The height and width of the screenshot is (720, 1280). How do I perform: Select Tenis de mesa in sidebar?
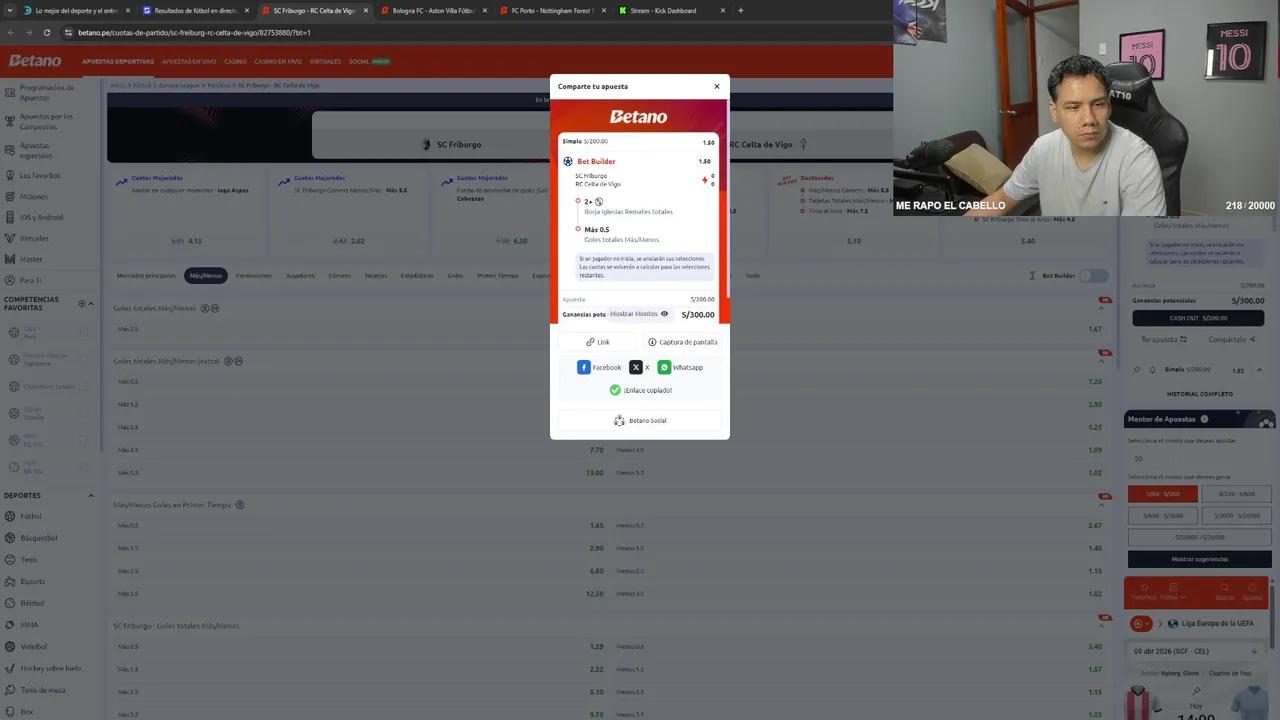click(x=42, y=690)
